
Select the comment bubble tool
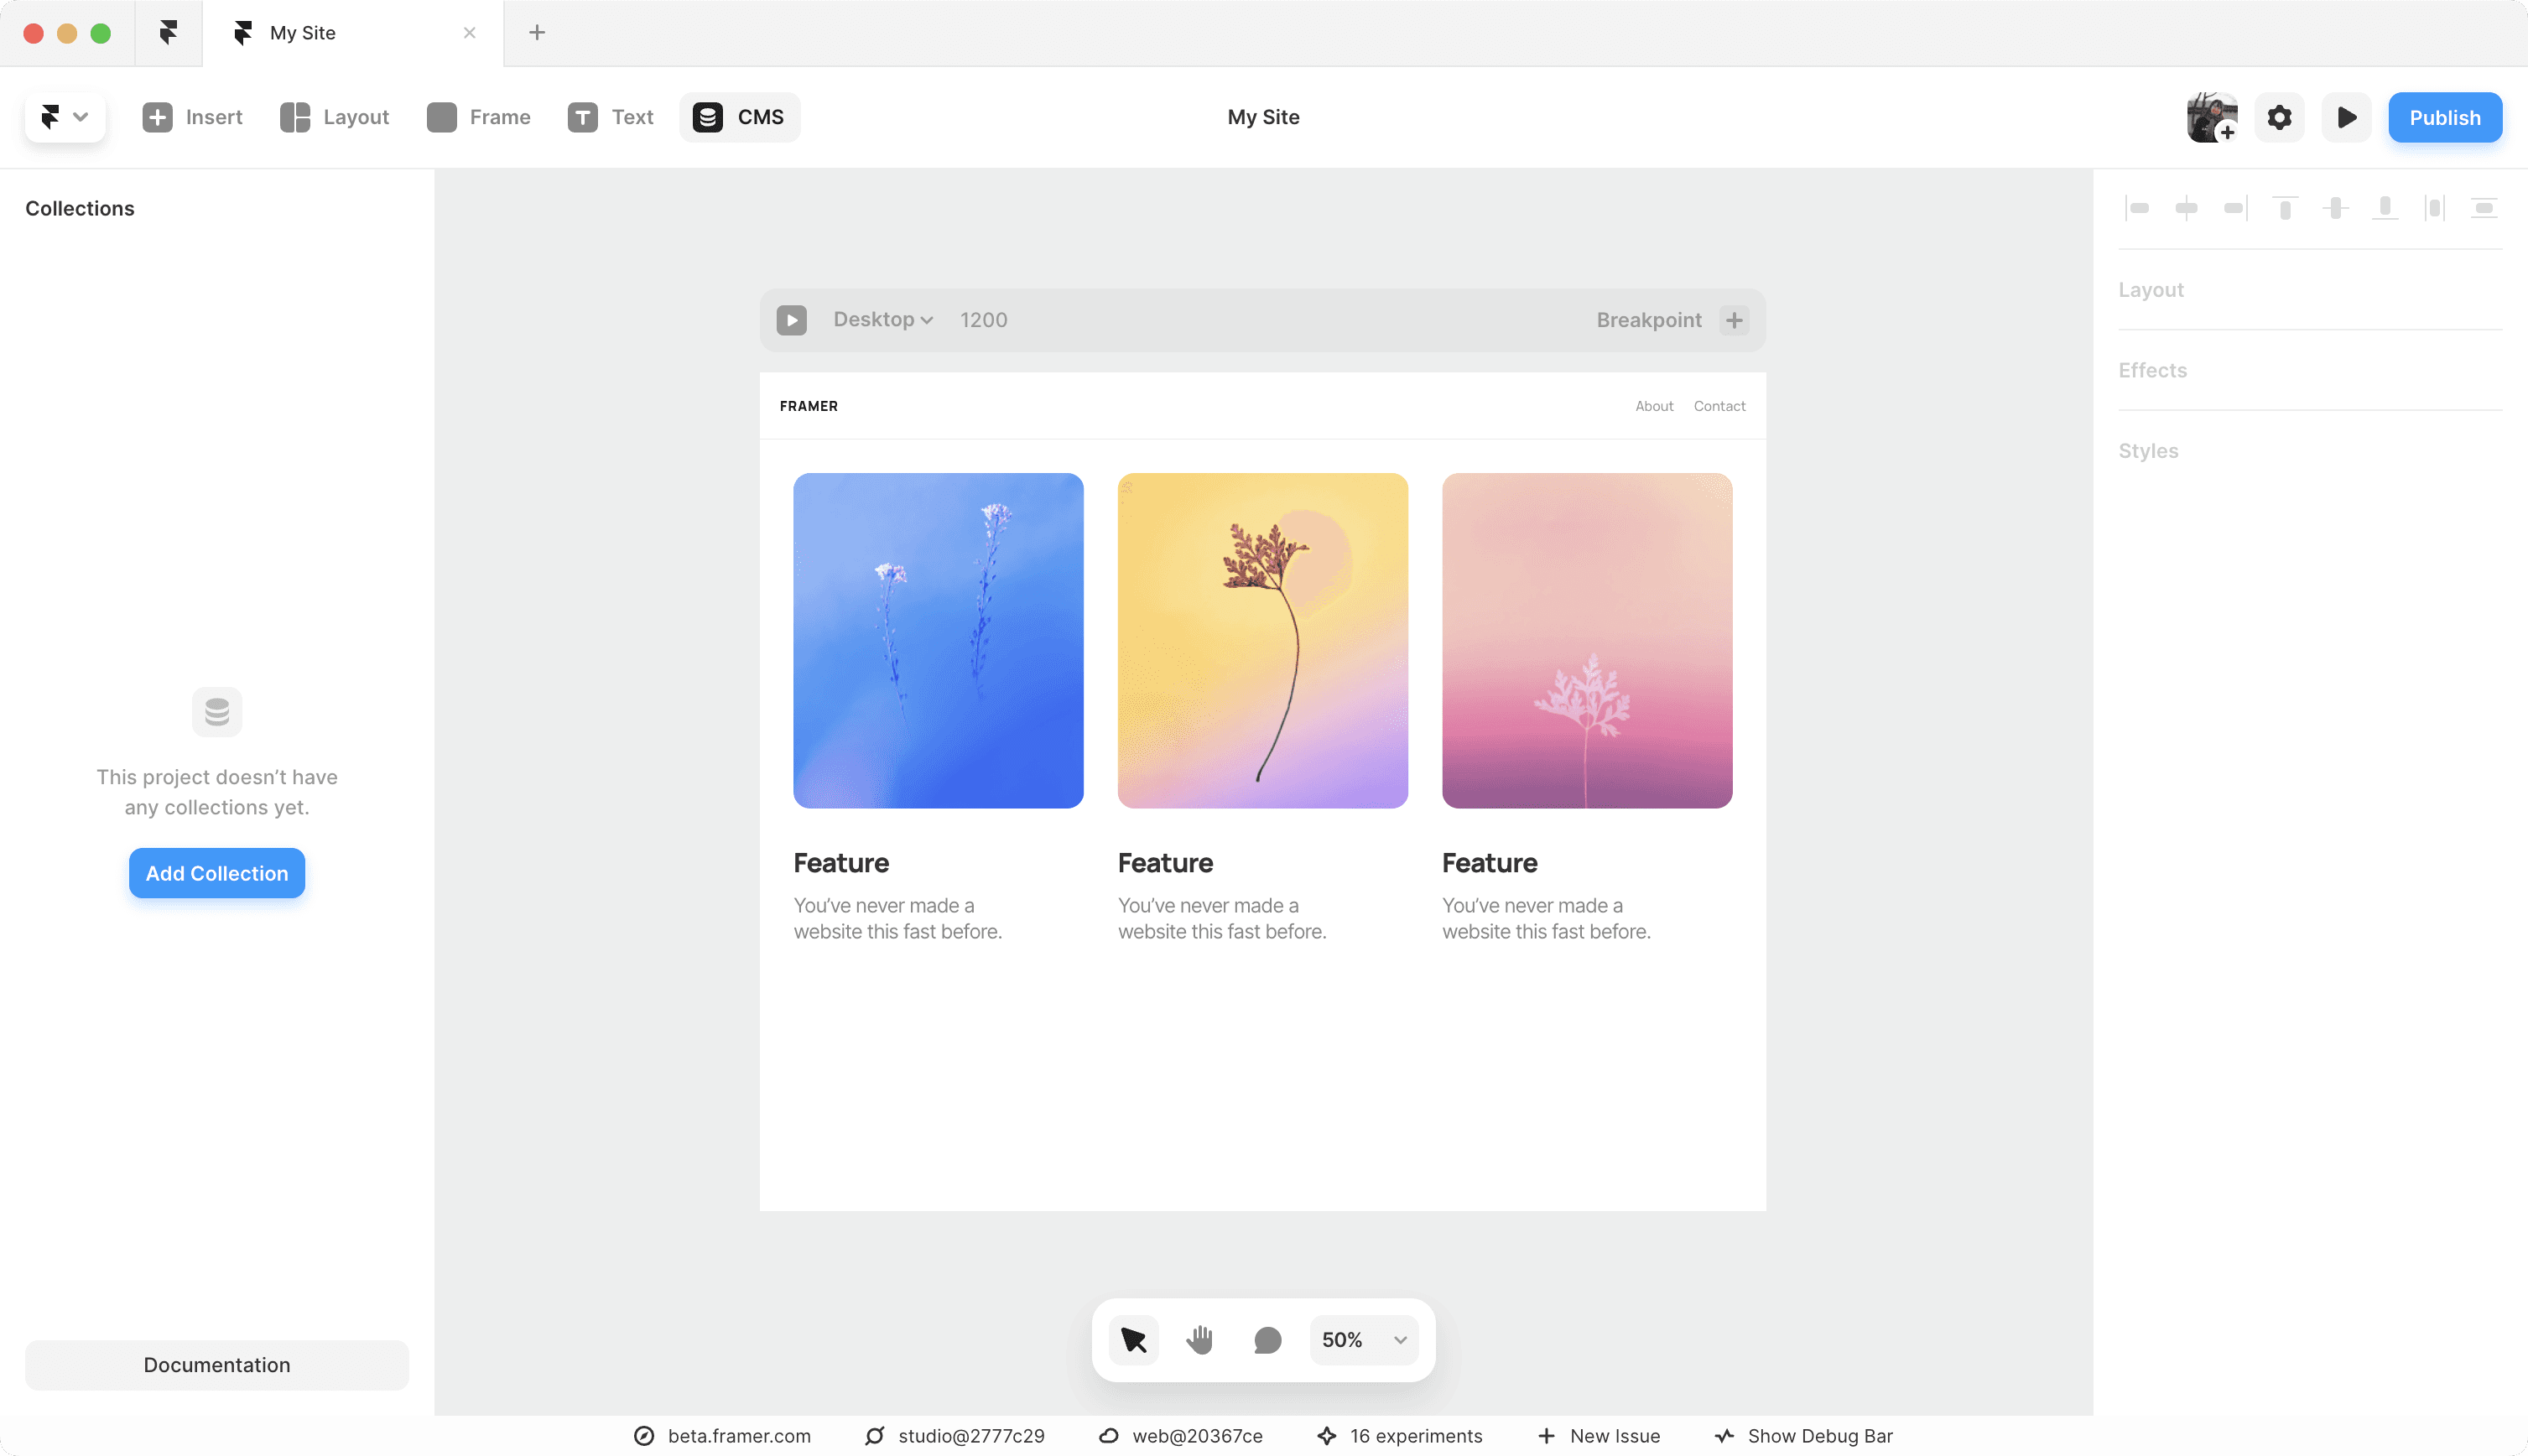(x=1267, y=1340)
